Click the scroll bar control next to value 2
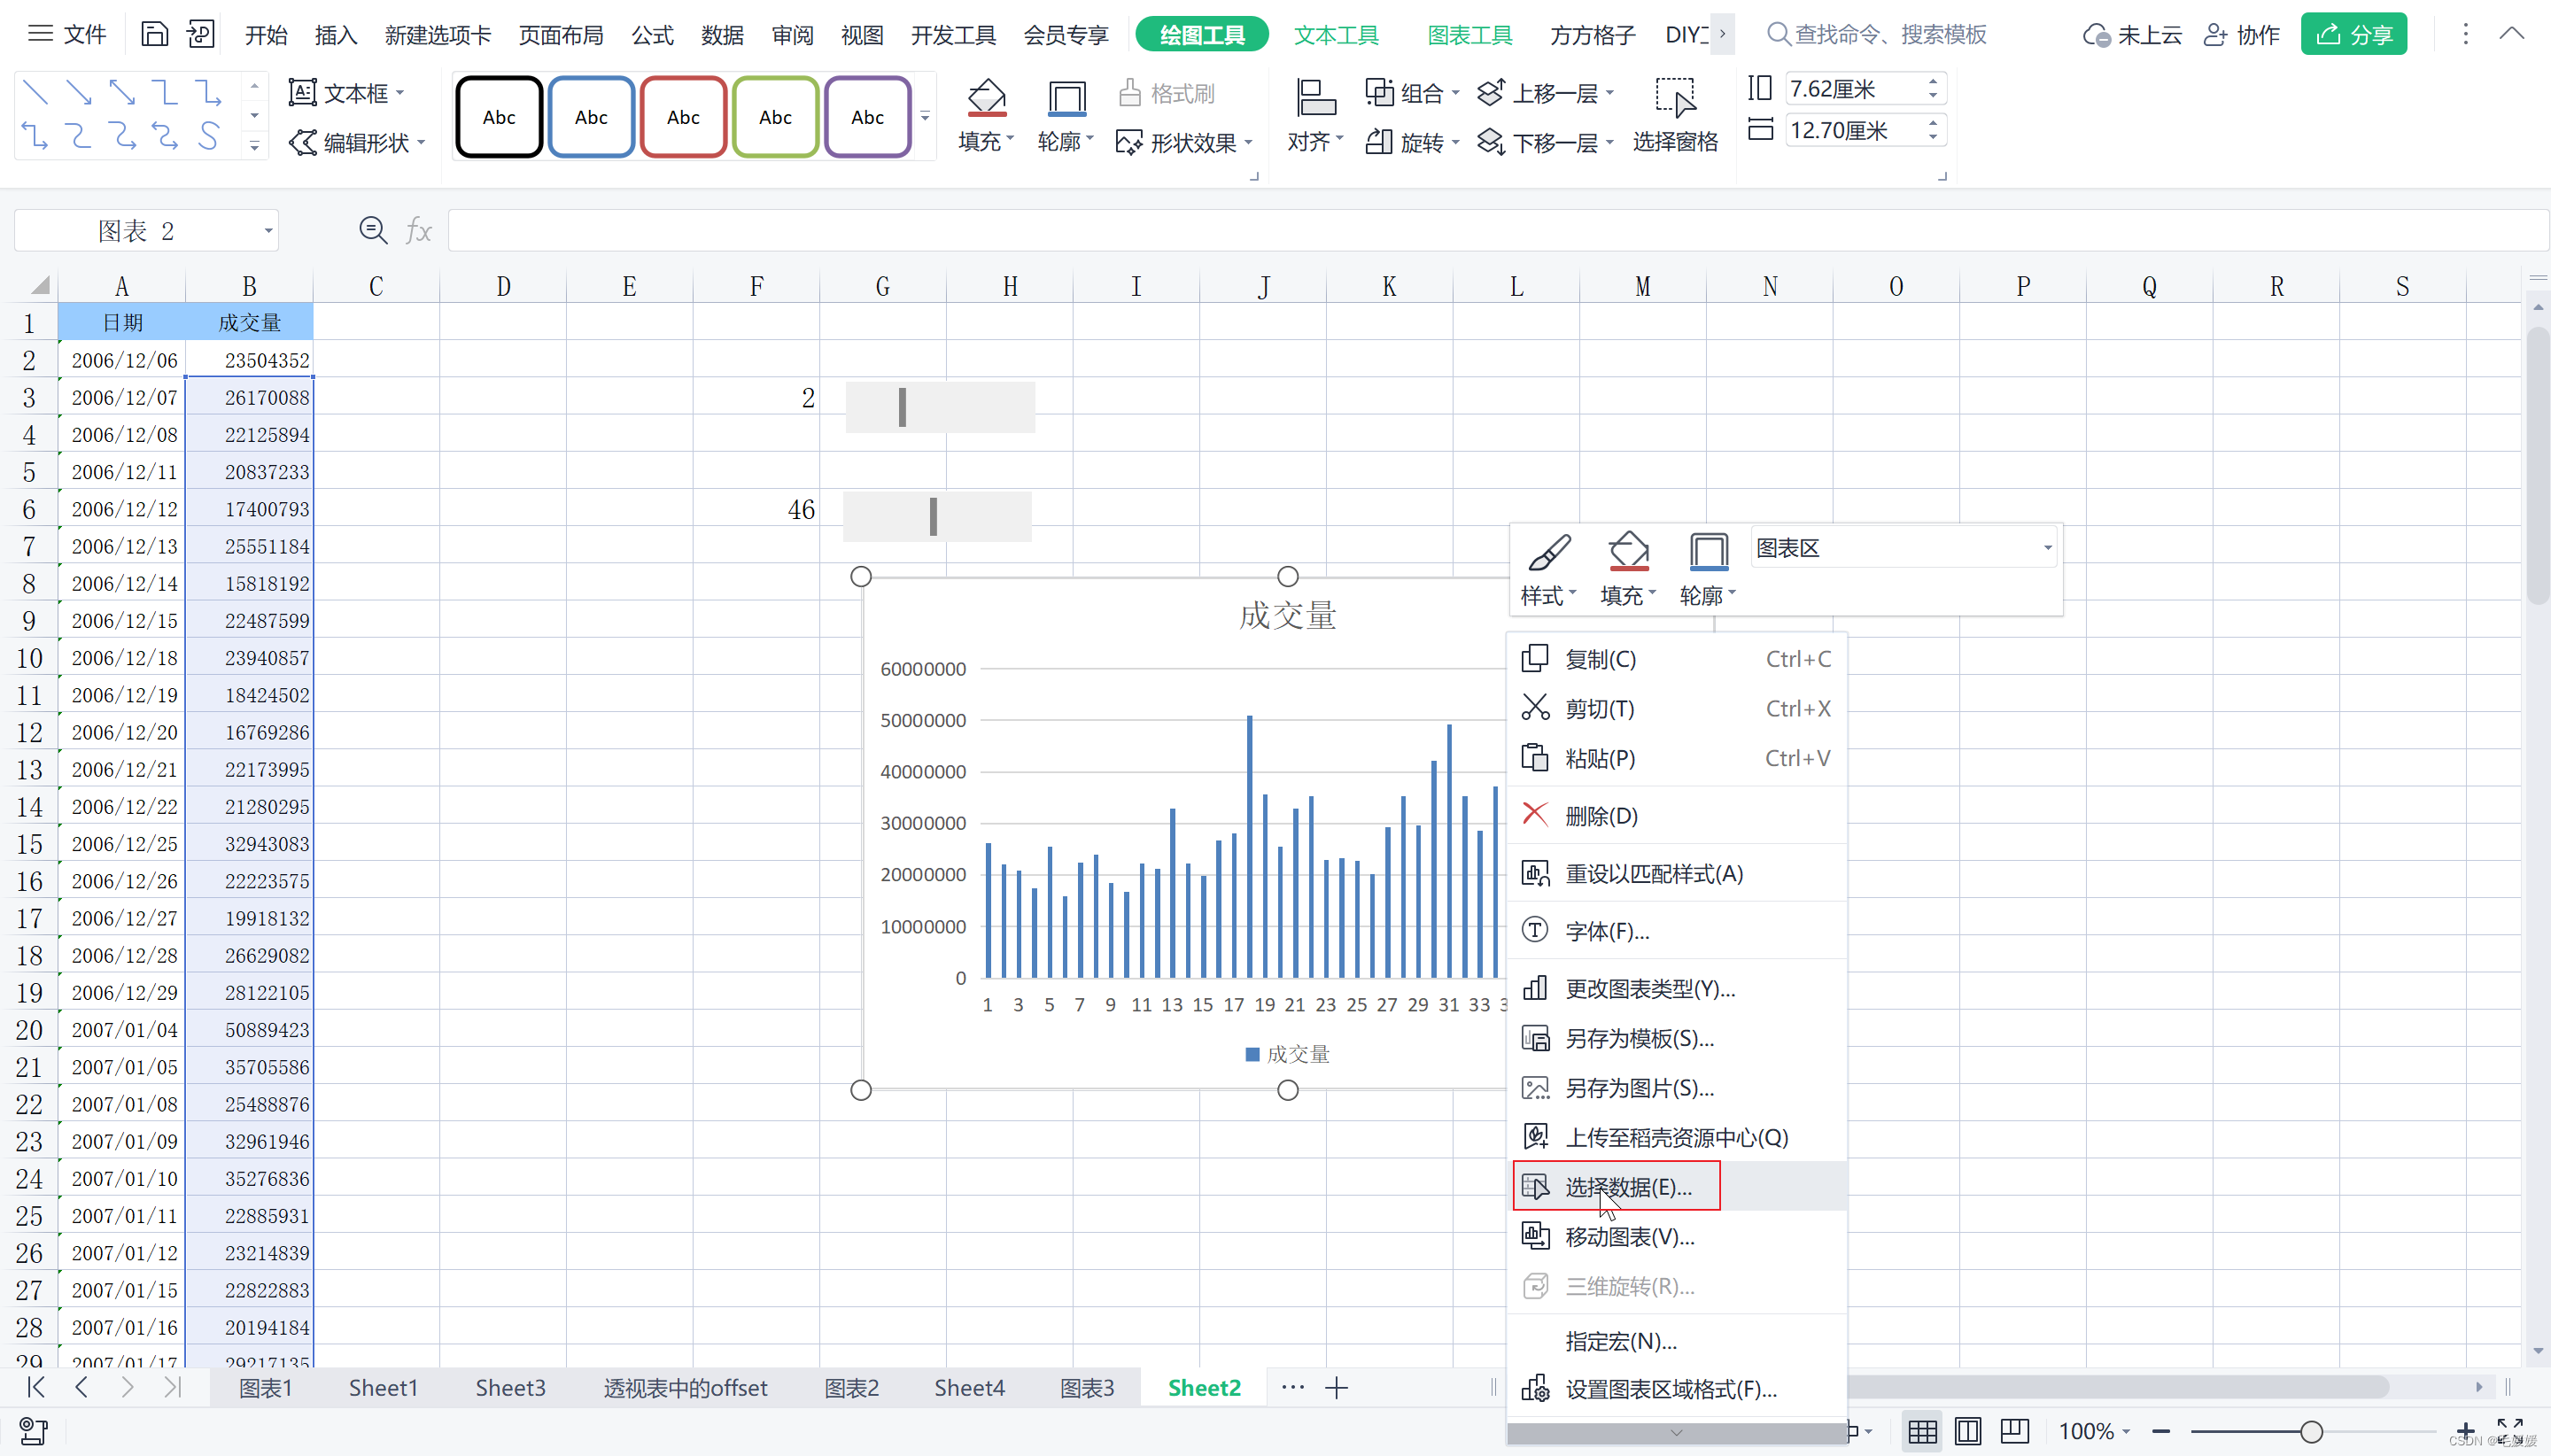Screen dimensions: 2551x1456 pos(939,407)
